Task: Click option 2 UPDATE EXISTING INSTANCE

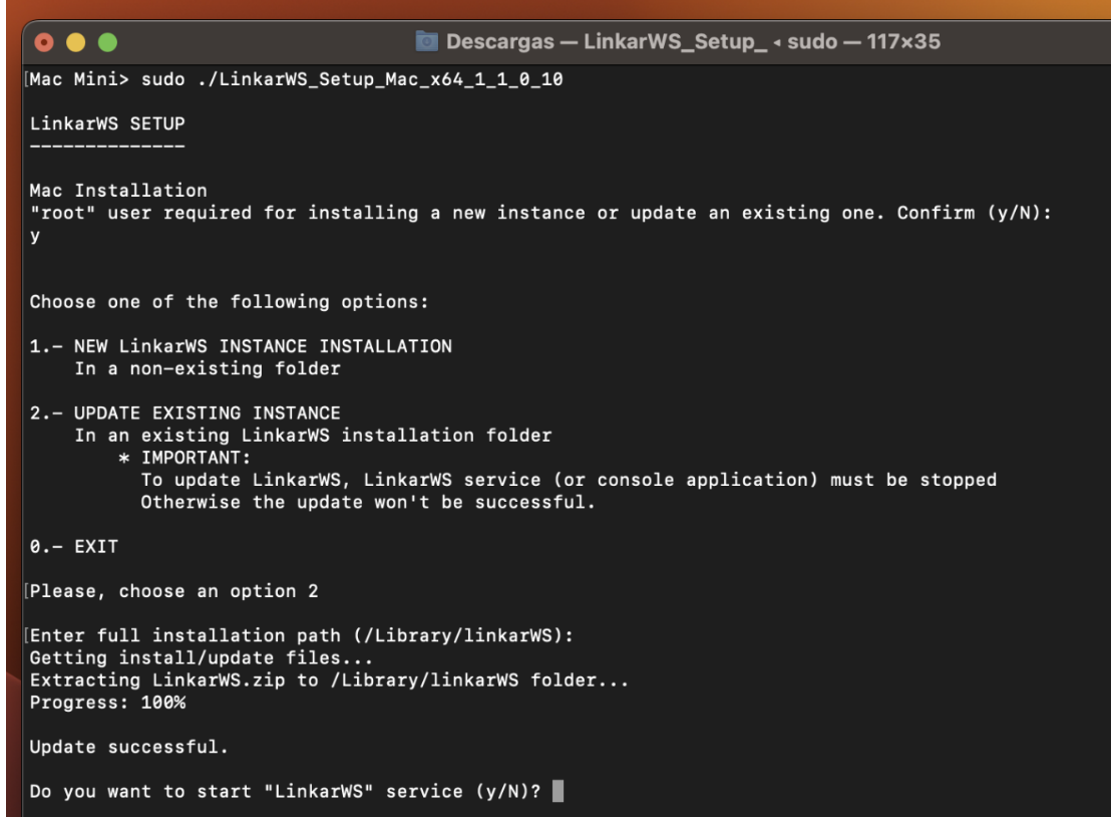Action: pos(185,413)
